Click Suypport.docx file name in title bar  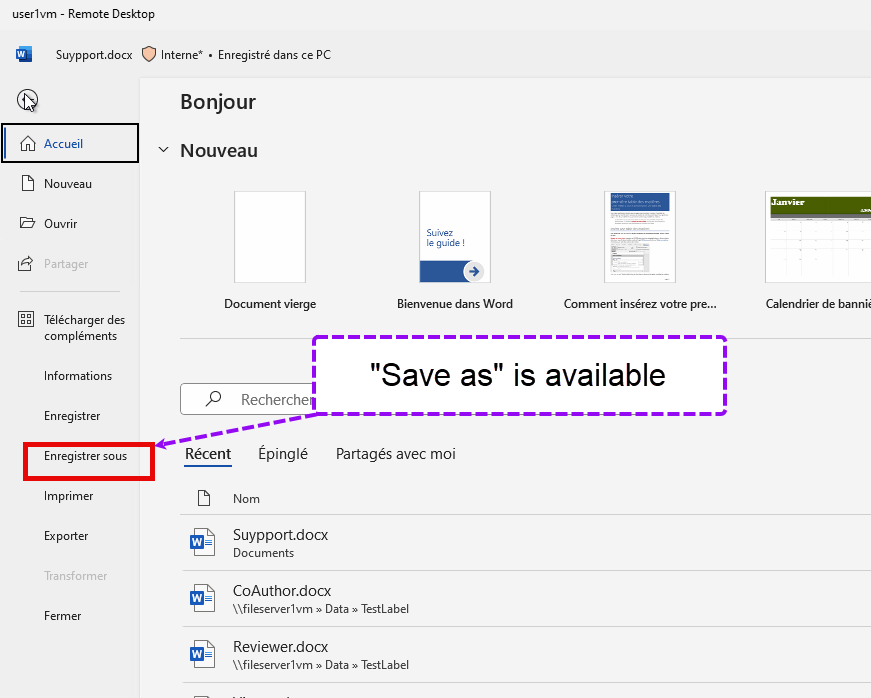pos(94,54)
